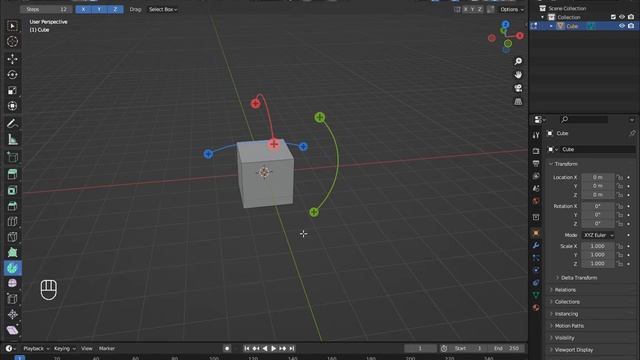Image resolution: width=640 pixels, height=360 pixels.
Task: Select the Select Box tool
Action: pyautogui.click(x=12, y=26)
